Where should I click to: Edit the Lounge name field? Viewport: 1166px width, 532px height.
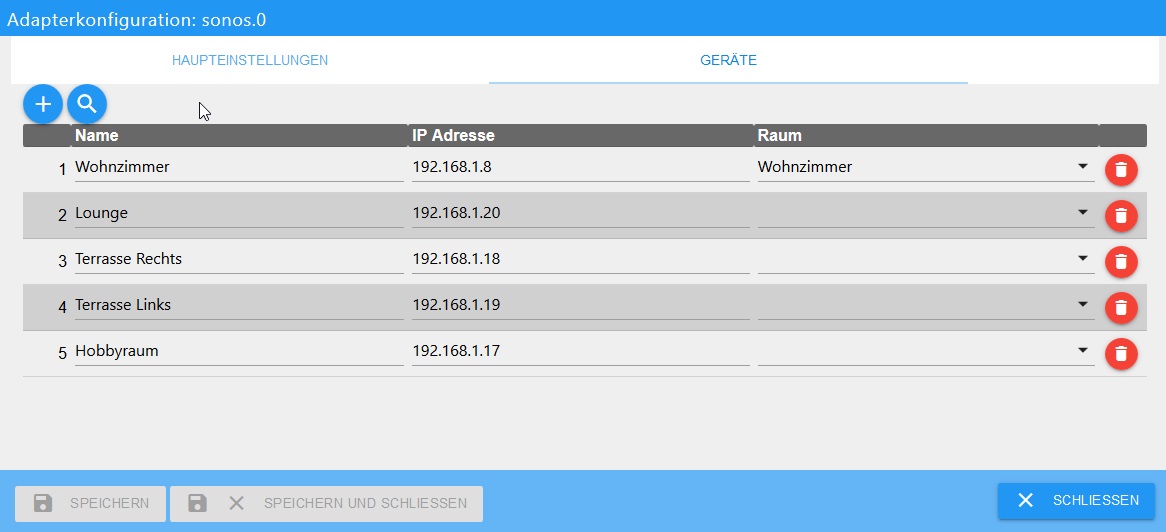coord(239,214)
